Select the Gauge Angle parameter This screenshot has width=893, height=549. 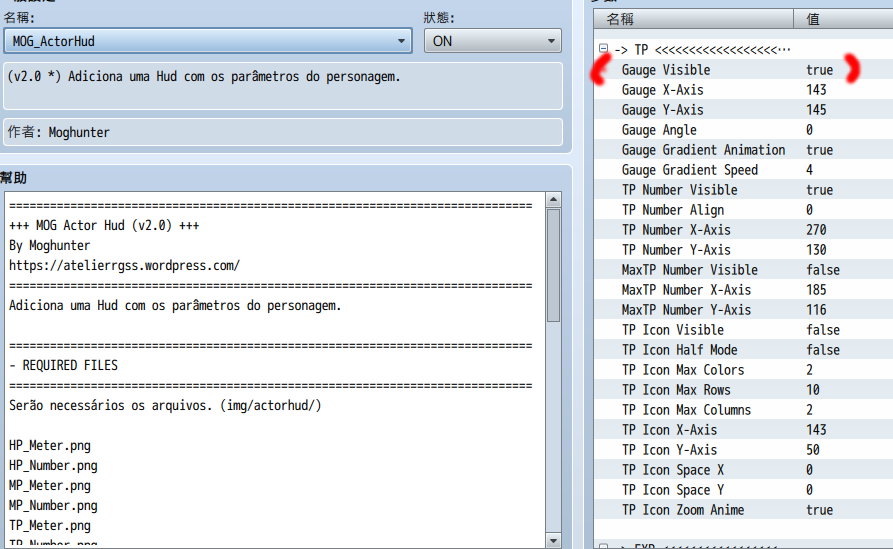pyautogui.click(x=743, y=130)
